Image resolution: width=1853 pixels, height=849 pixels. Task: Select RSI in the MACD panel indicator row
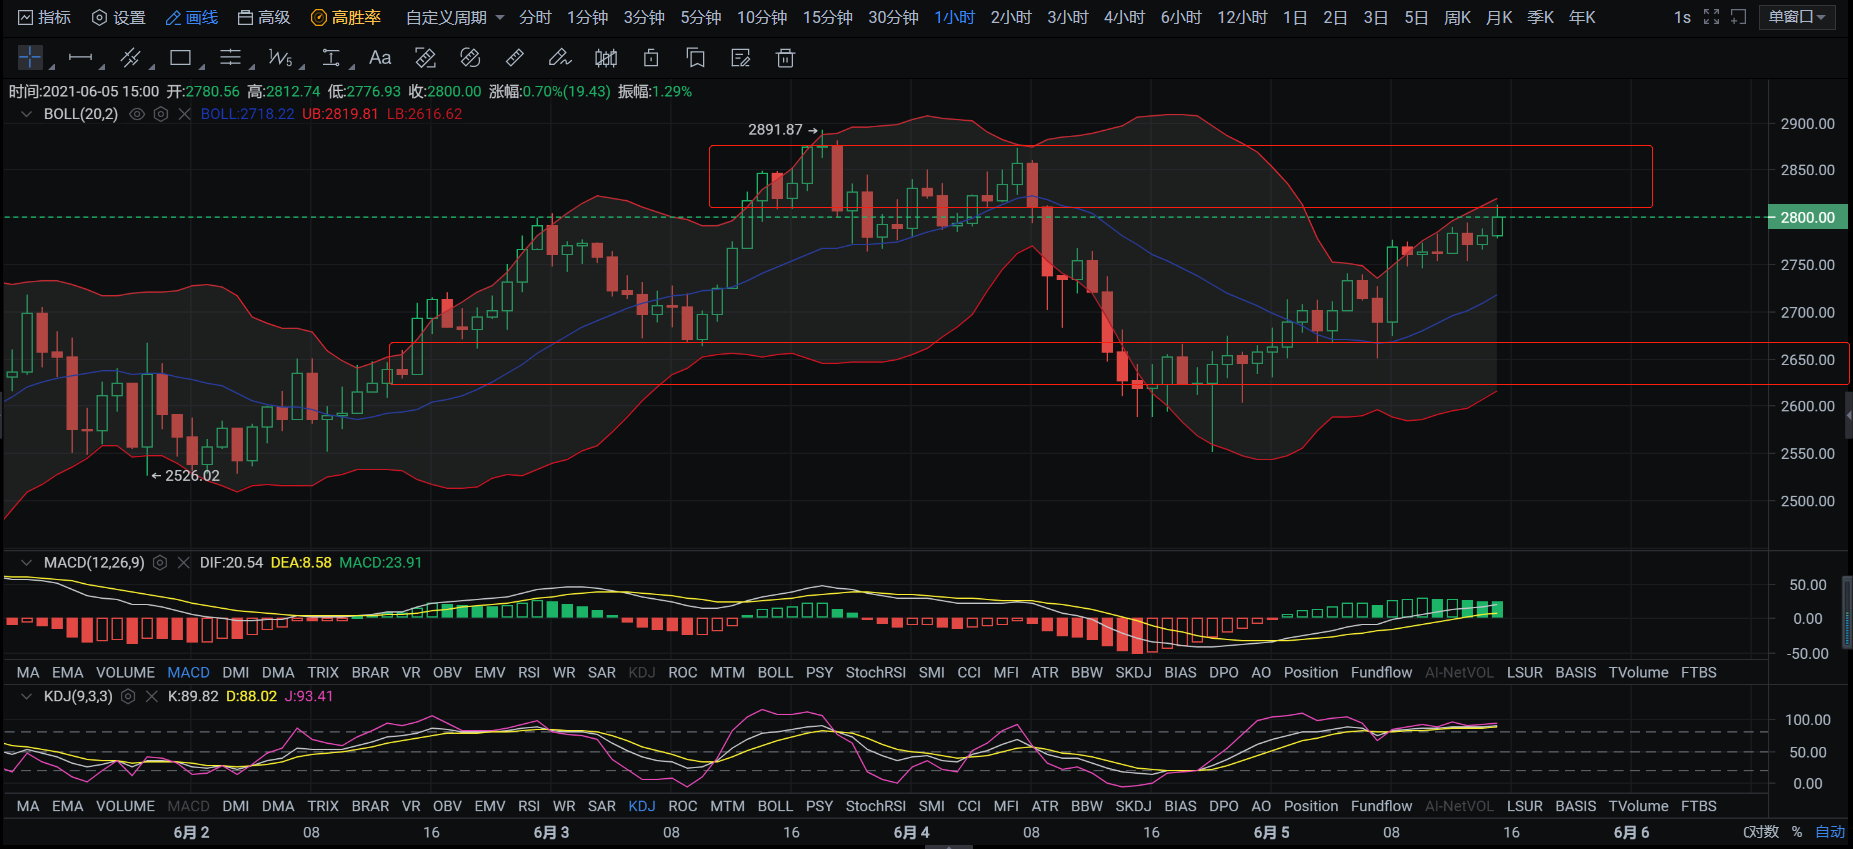tap(529, 673)
